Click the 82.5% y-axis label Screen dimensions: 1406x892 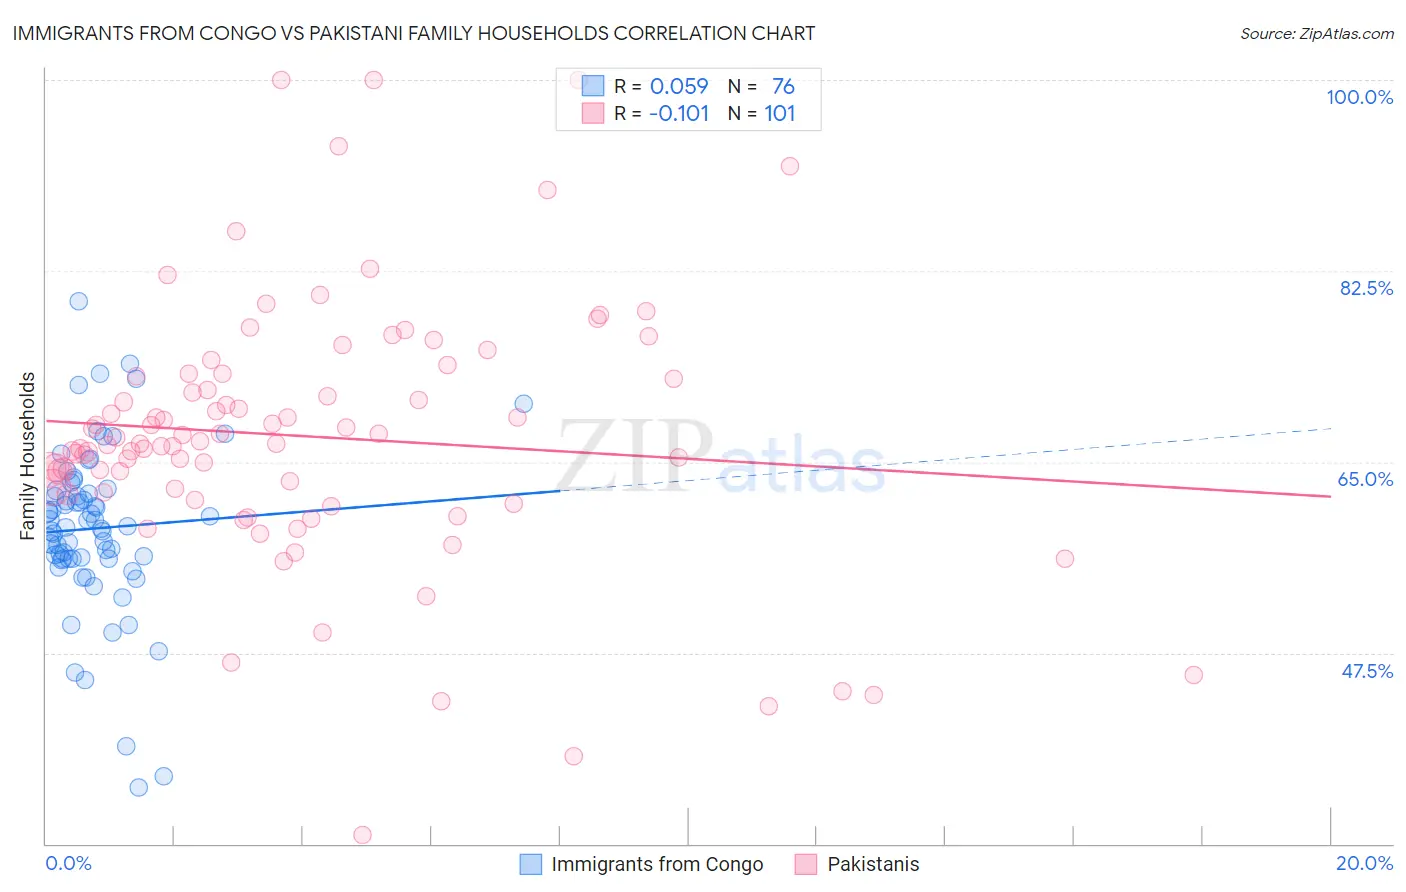(1366, 288)
